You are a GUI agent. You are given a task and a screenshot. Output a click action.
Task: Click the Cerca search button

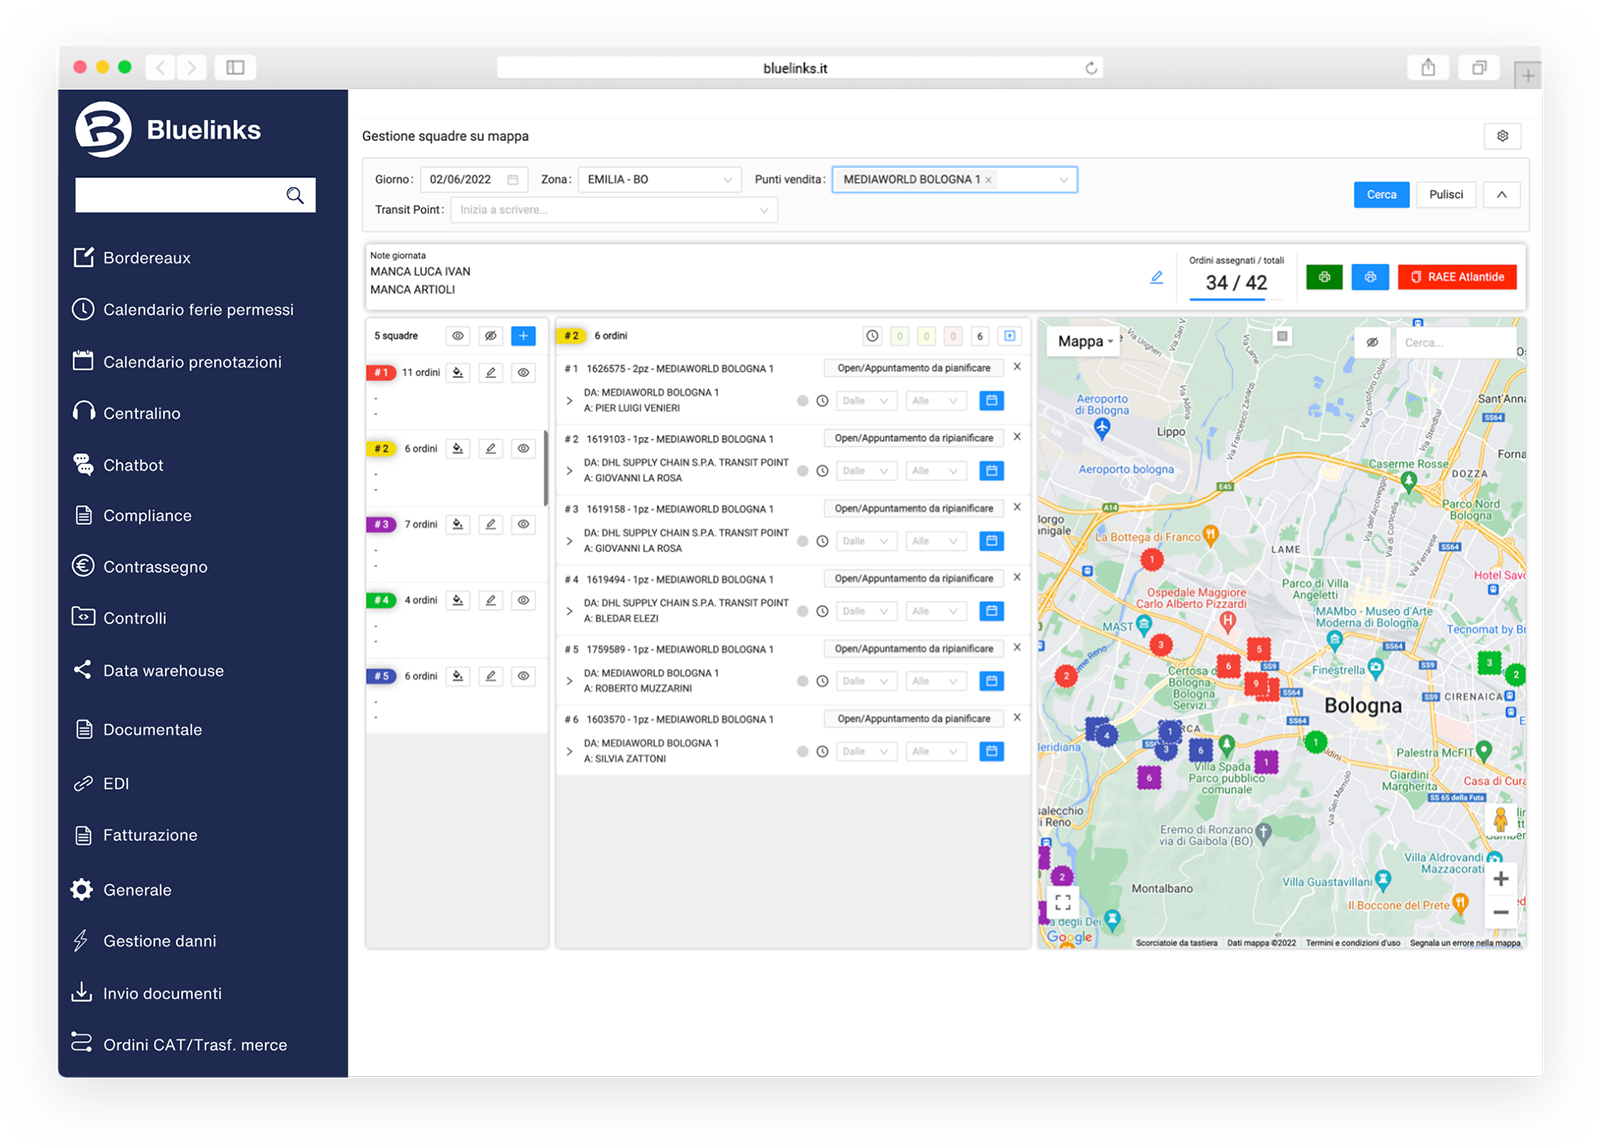coord(1381,195)
